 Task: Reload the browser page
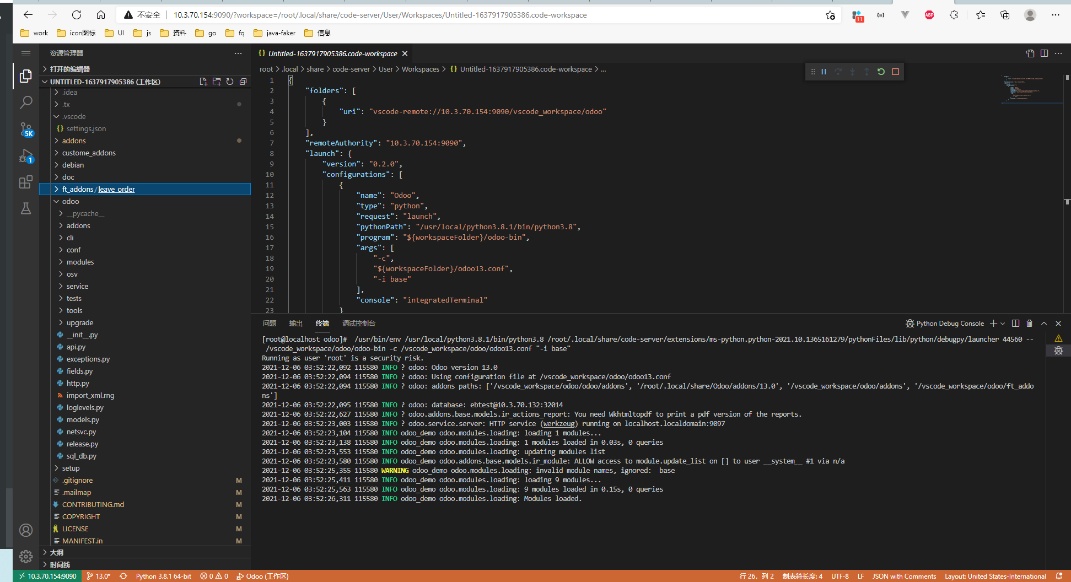tap(76, 15)
